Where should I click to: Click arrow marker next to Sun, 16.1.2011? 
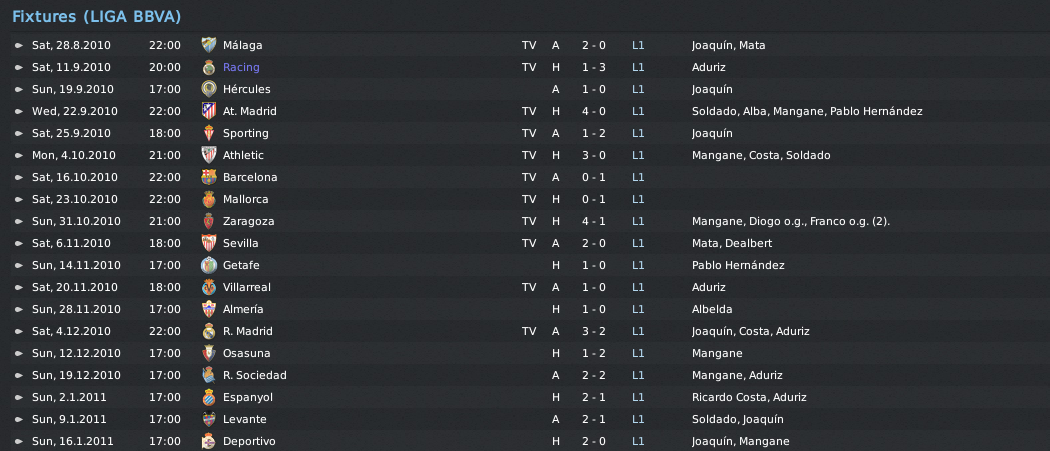(19, 442)
